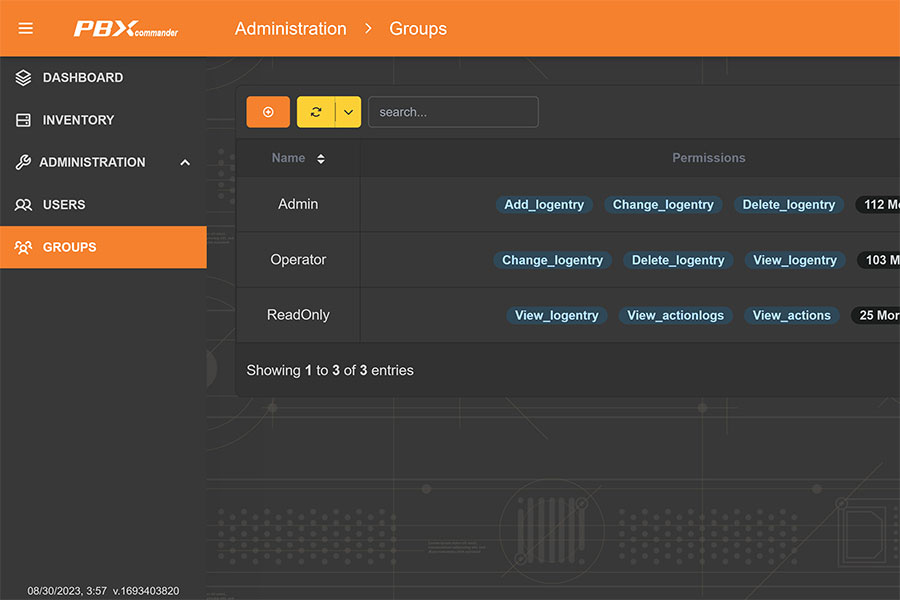
Task: Click the View_actionlogs permission tag
Action: [675, 315]
